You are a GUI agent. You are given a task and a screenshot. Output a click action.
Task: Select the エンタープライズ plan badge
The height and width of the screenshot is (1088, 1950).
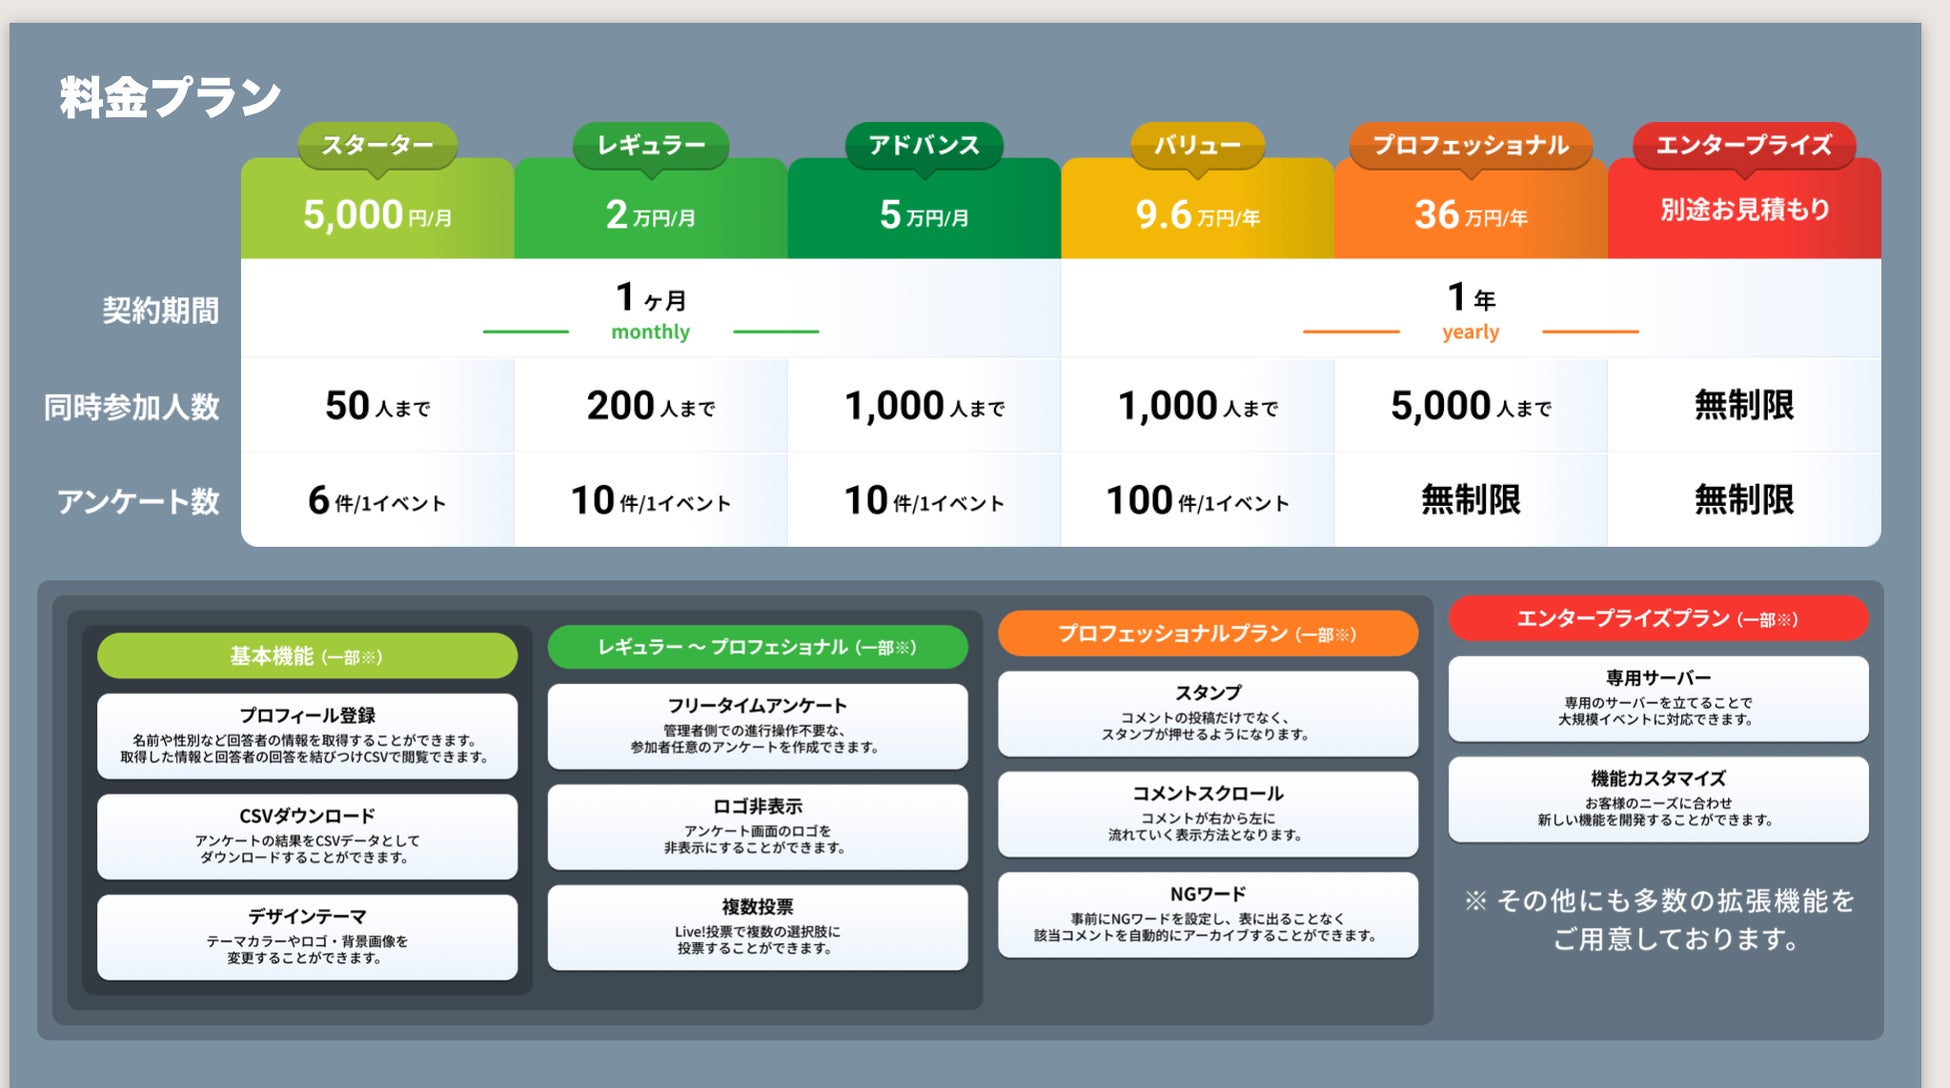pyautogui.click(x=1744, y=145)
